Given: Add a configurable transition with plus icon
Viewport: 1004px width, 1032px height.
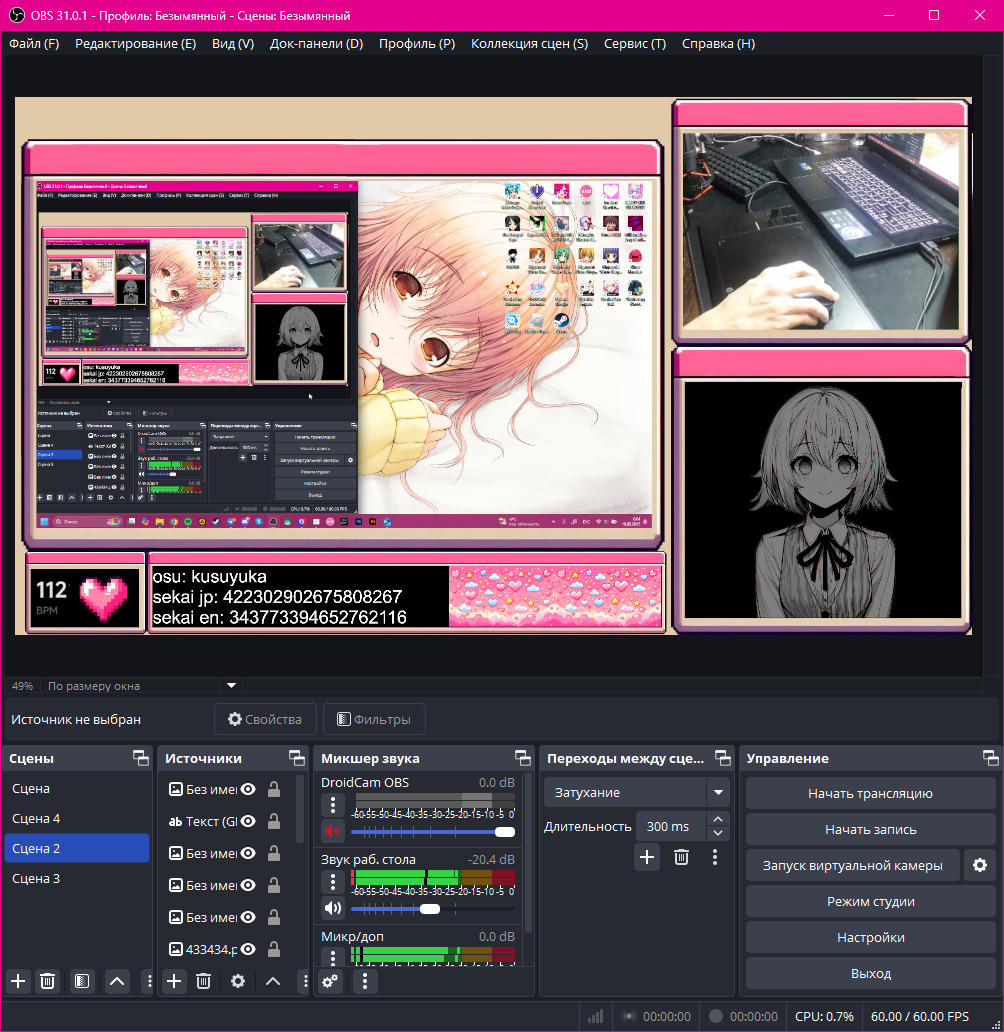Looking at the screenshot, I should [x=647, y=857].
